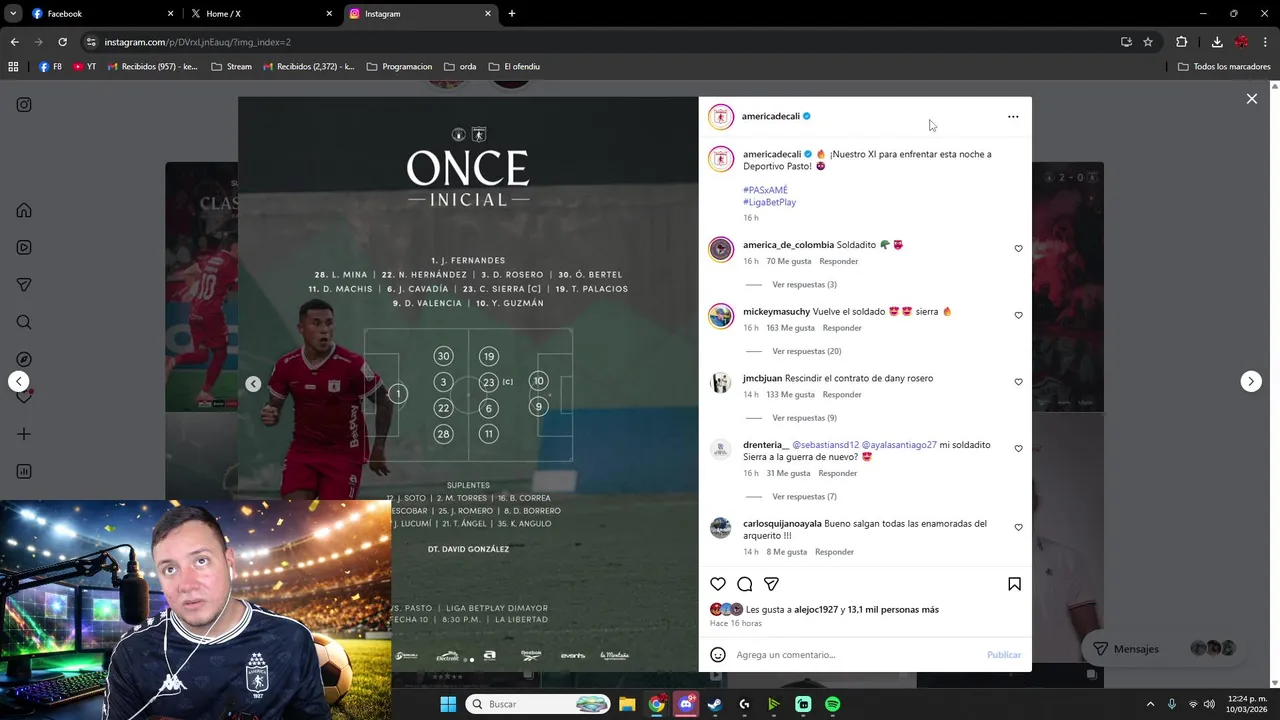
Task: Open dashboard chart icon in sidebar
Action: (24, 471)
